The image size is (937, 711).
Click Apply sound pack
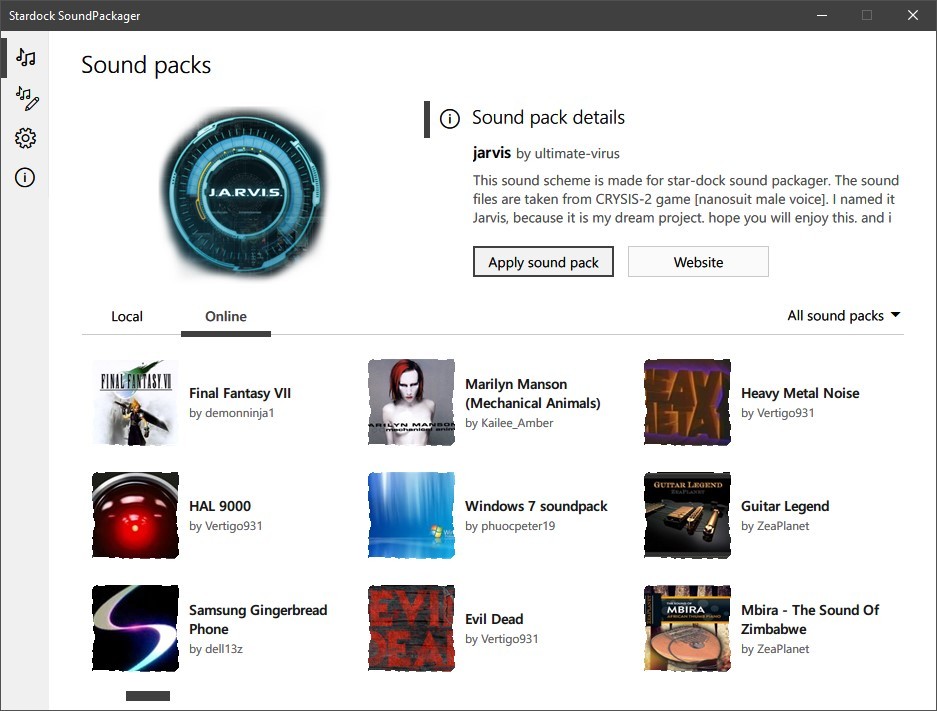pyautogui.click(x=543, y=262)
